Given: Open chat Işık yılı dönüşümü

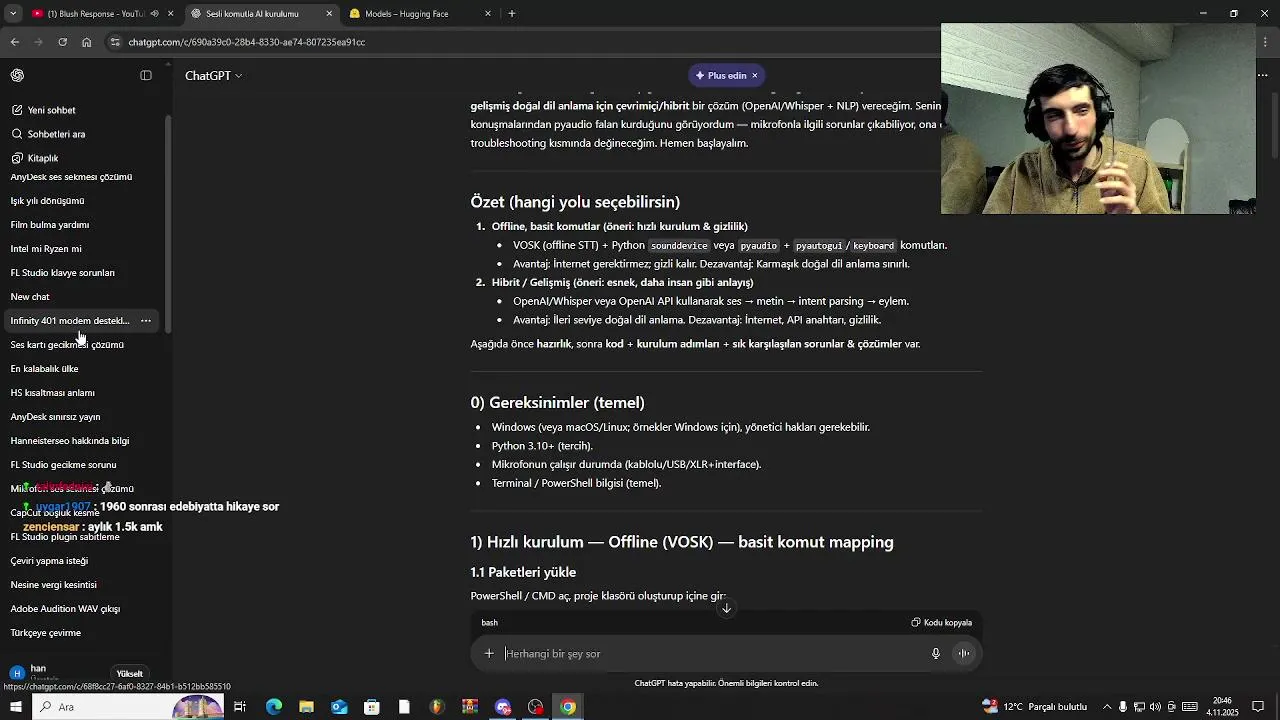Looking at the screenshot, I should click(x=47, y=201).
